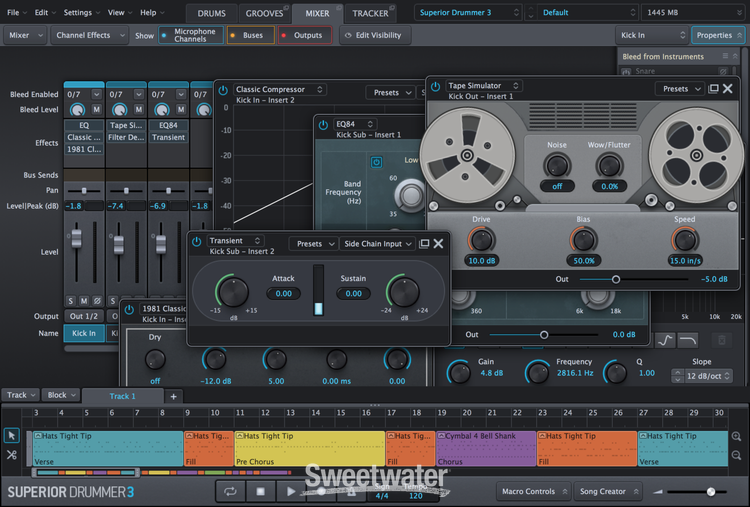Switch to the GROOVES tab
The width and height of the screenshot is (750, 507).
[265, 13]
